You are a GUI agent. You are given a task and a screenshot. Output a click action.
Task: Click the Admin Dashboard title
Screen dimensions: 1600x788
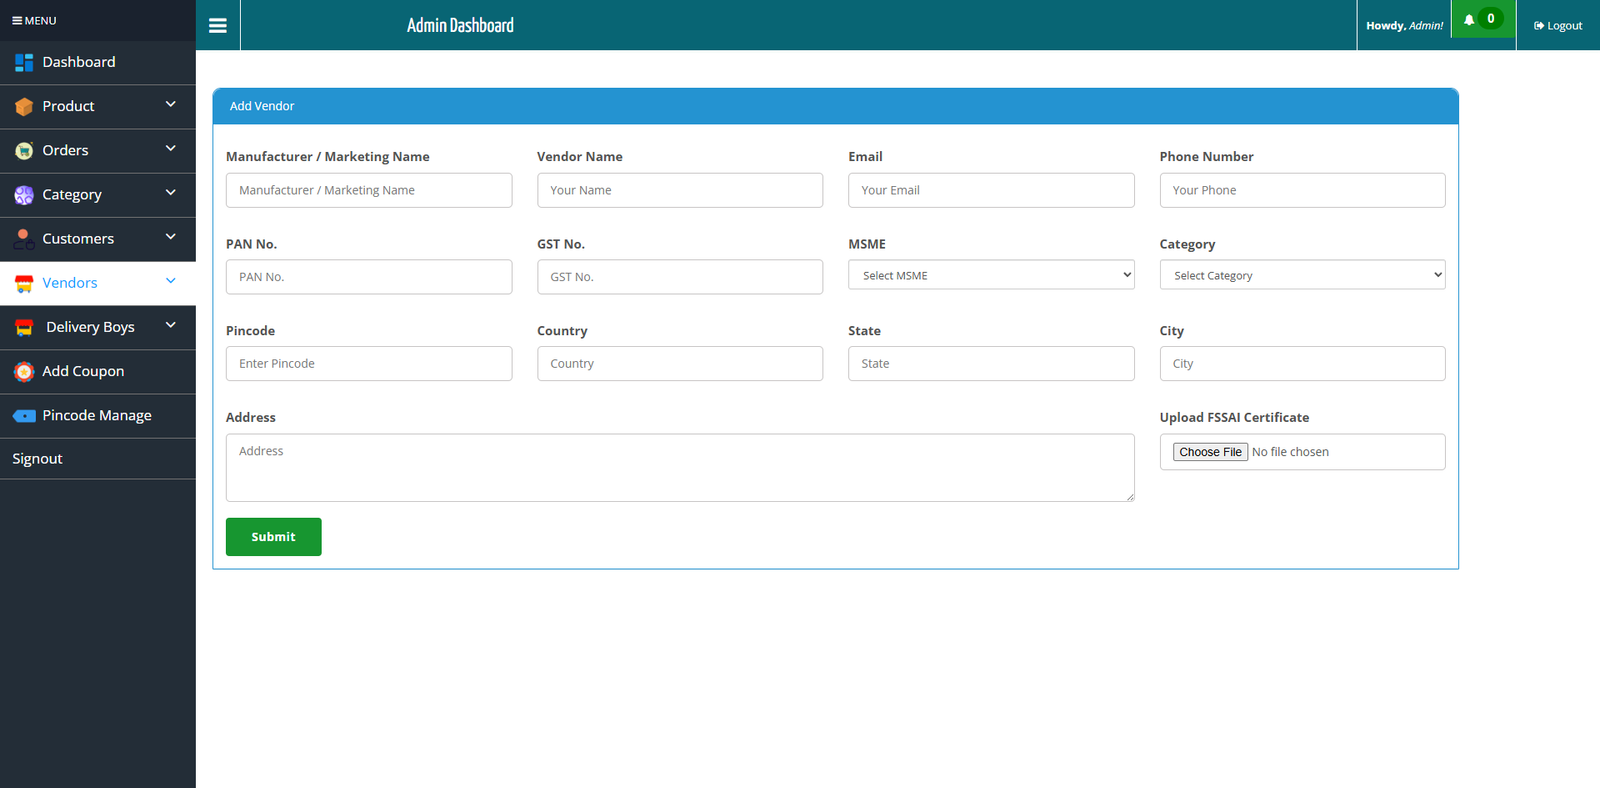pyautogui.click(x=460, y=26)
